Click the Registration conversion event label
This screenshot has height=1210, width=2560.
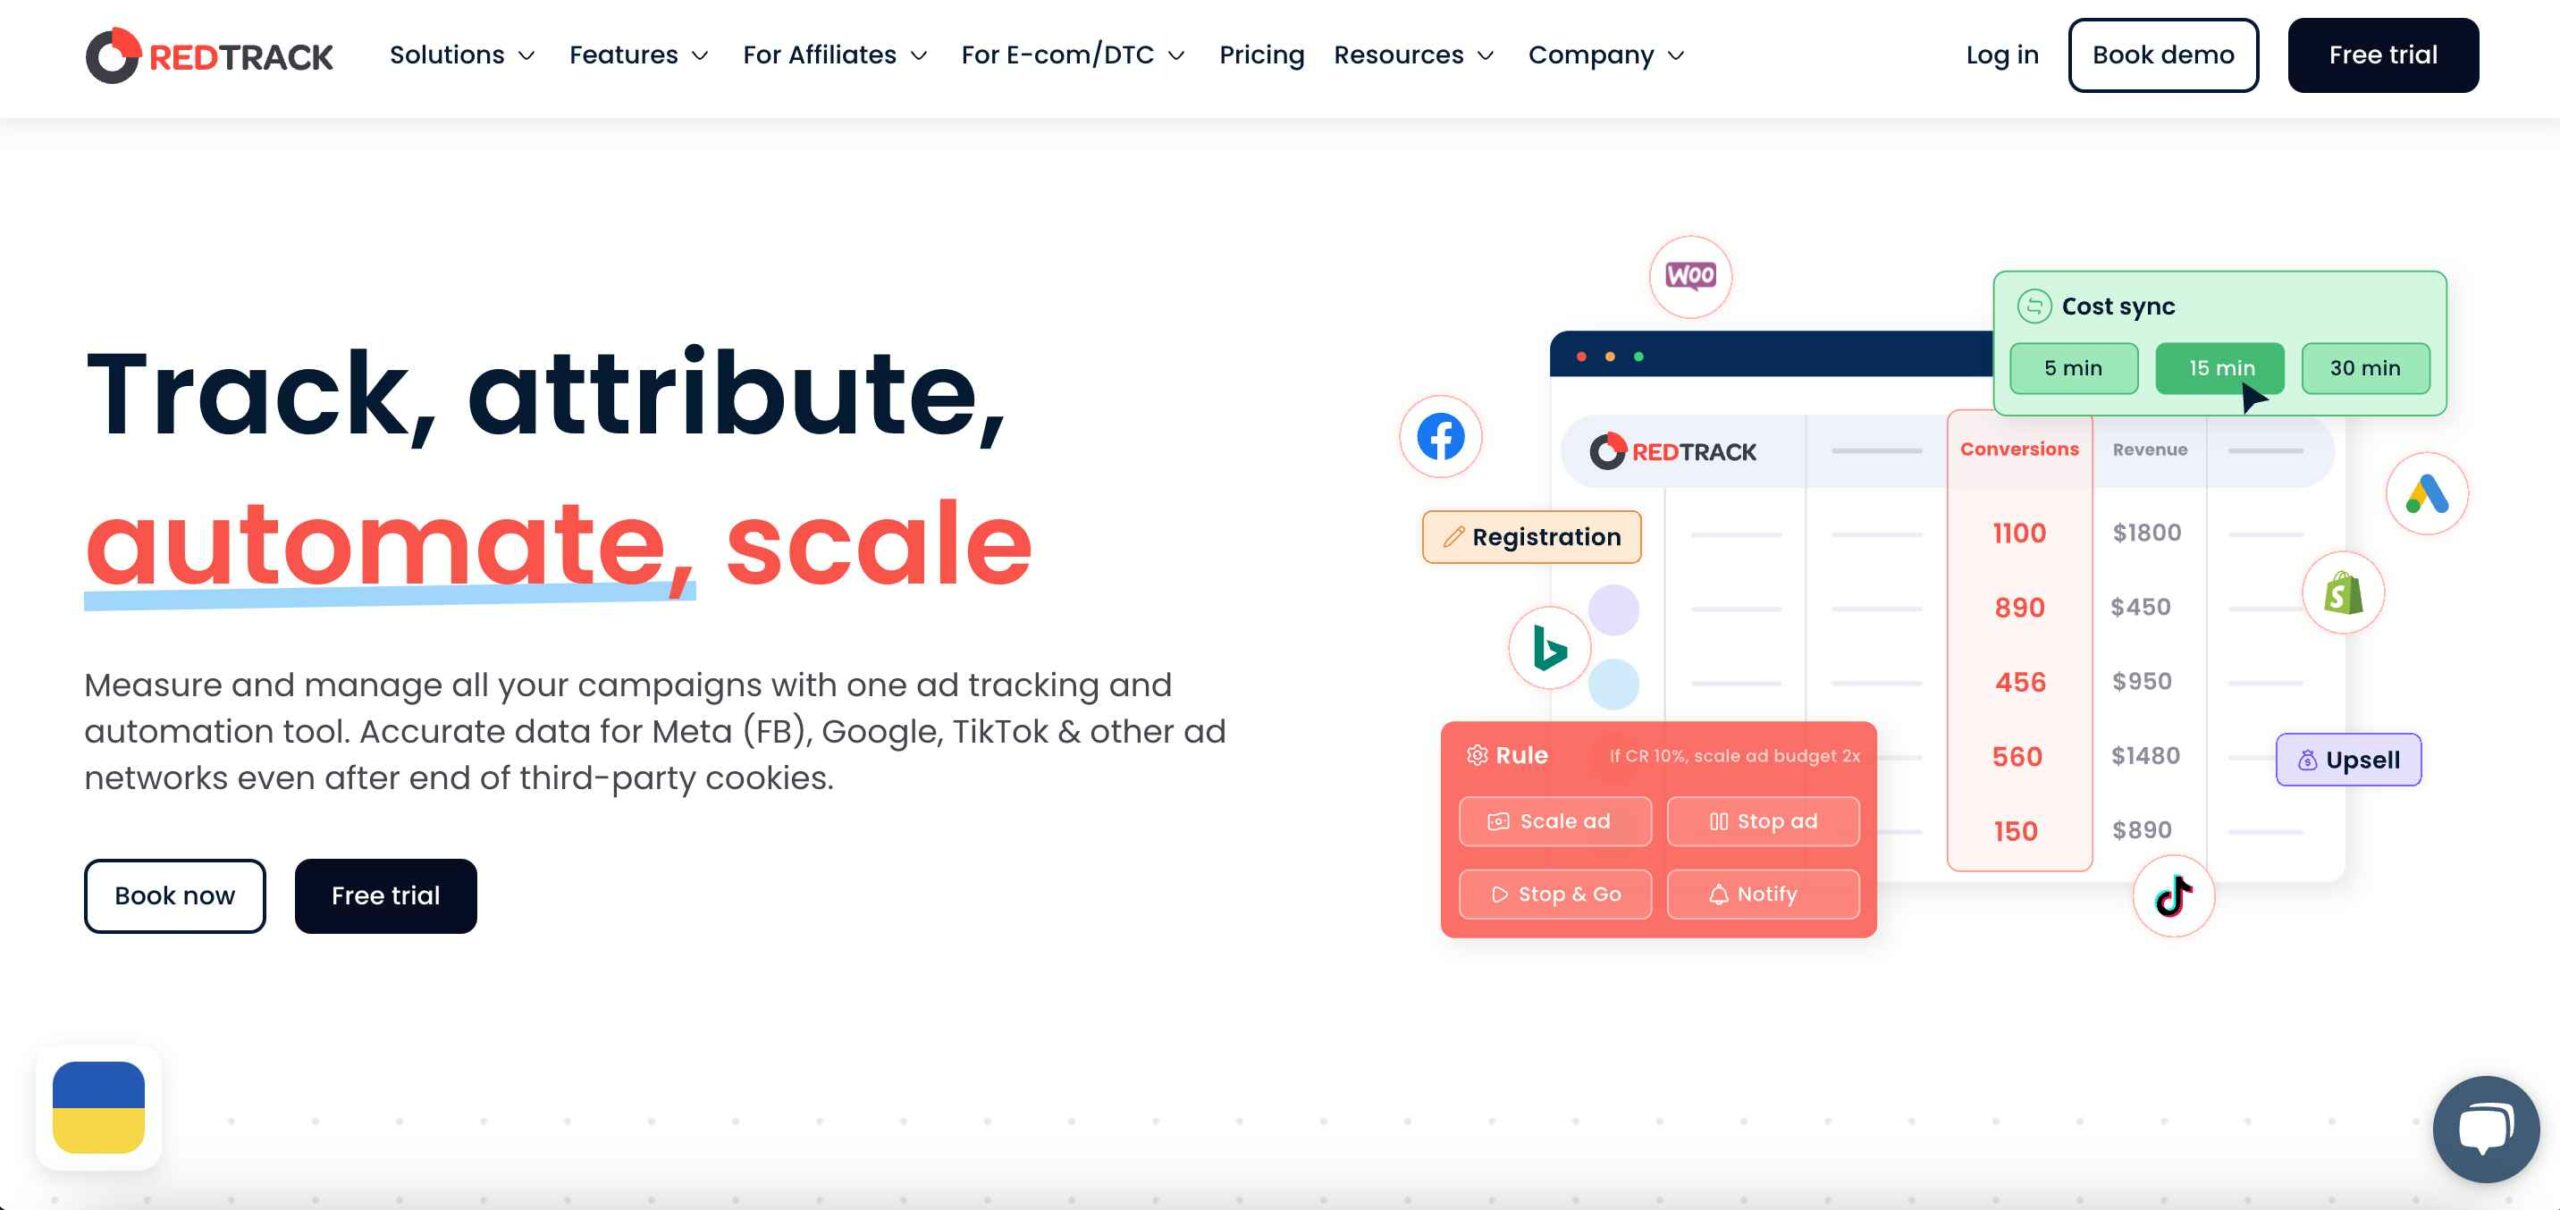pos(1531,537)
